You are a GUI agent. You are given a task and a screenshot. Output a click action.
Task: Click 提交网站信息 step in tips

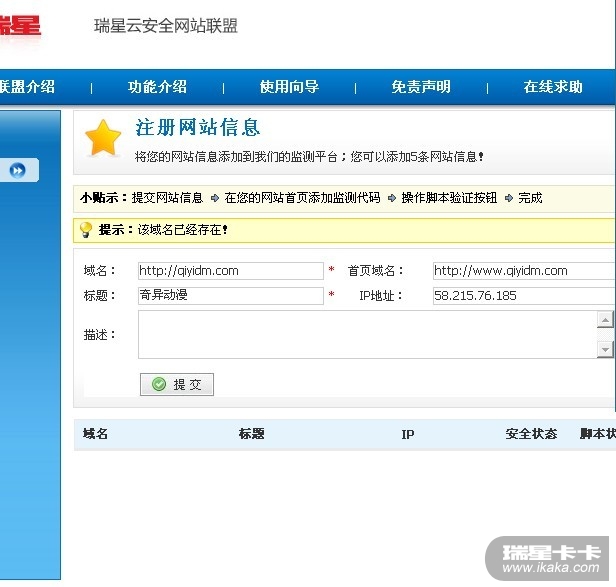(x=167, y=198)
